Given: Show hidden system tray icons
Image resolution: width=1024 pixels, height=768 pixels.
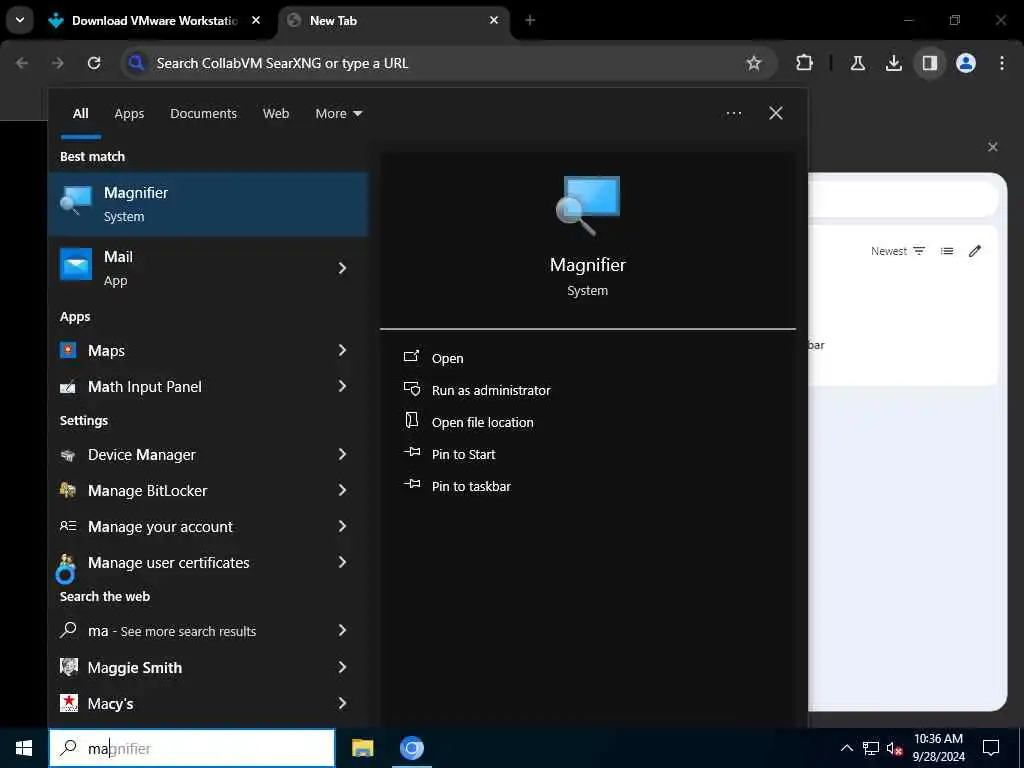Looking at the screenshot, I should (x=846, y=748).
